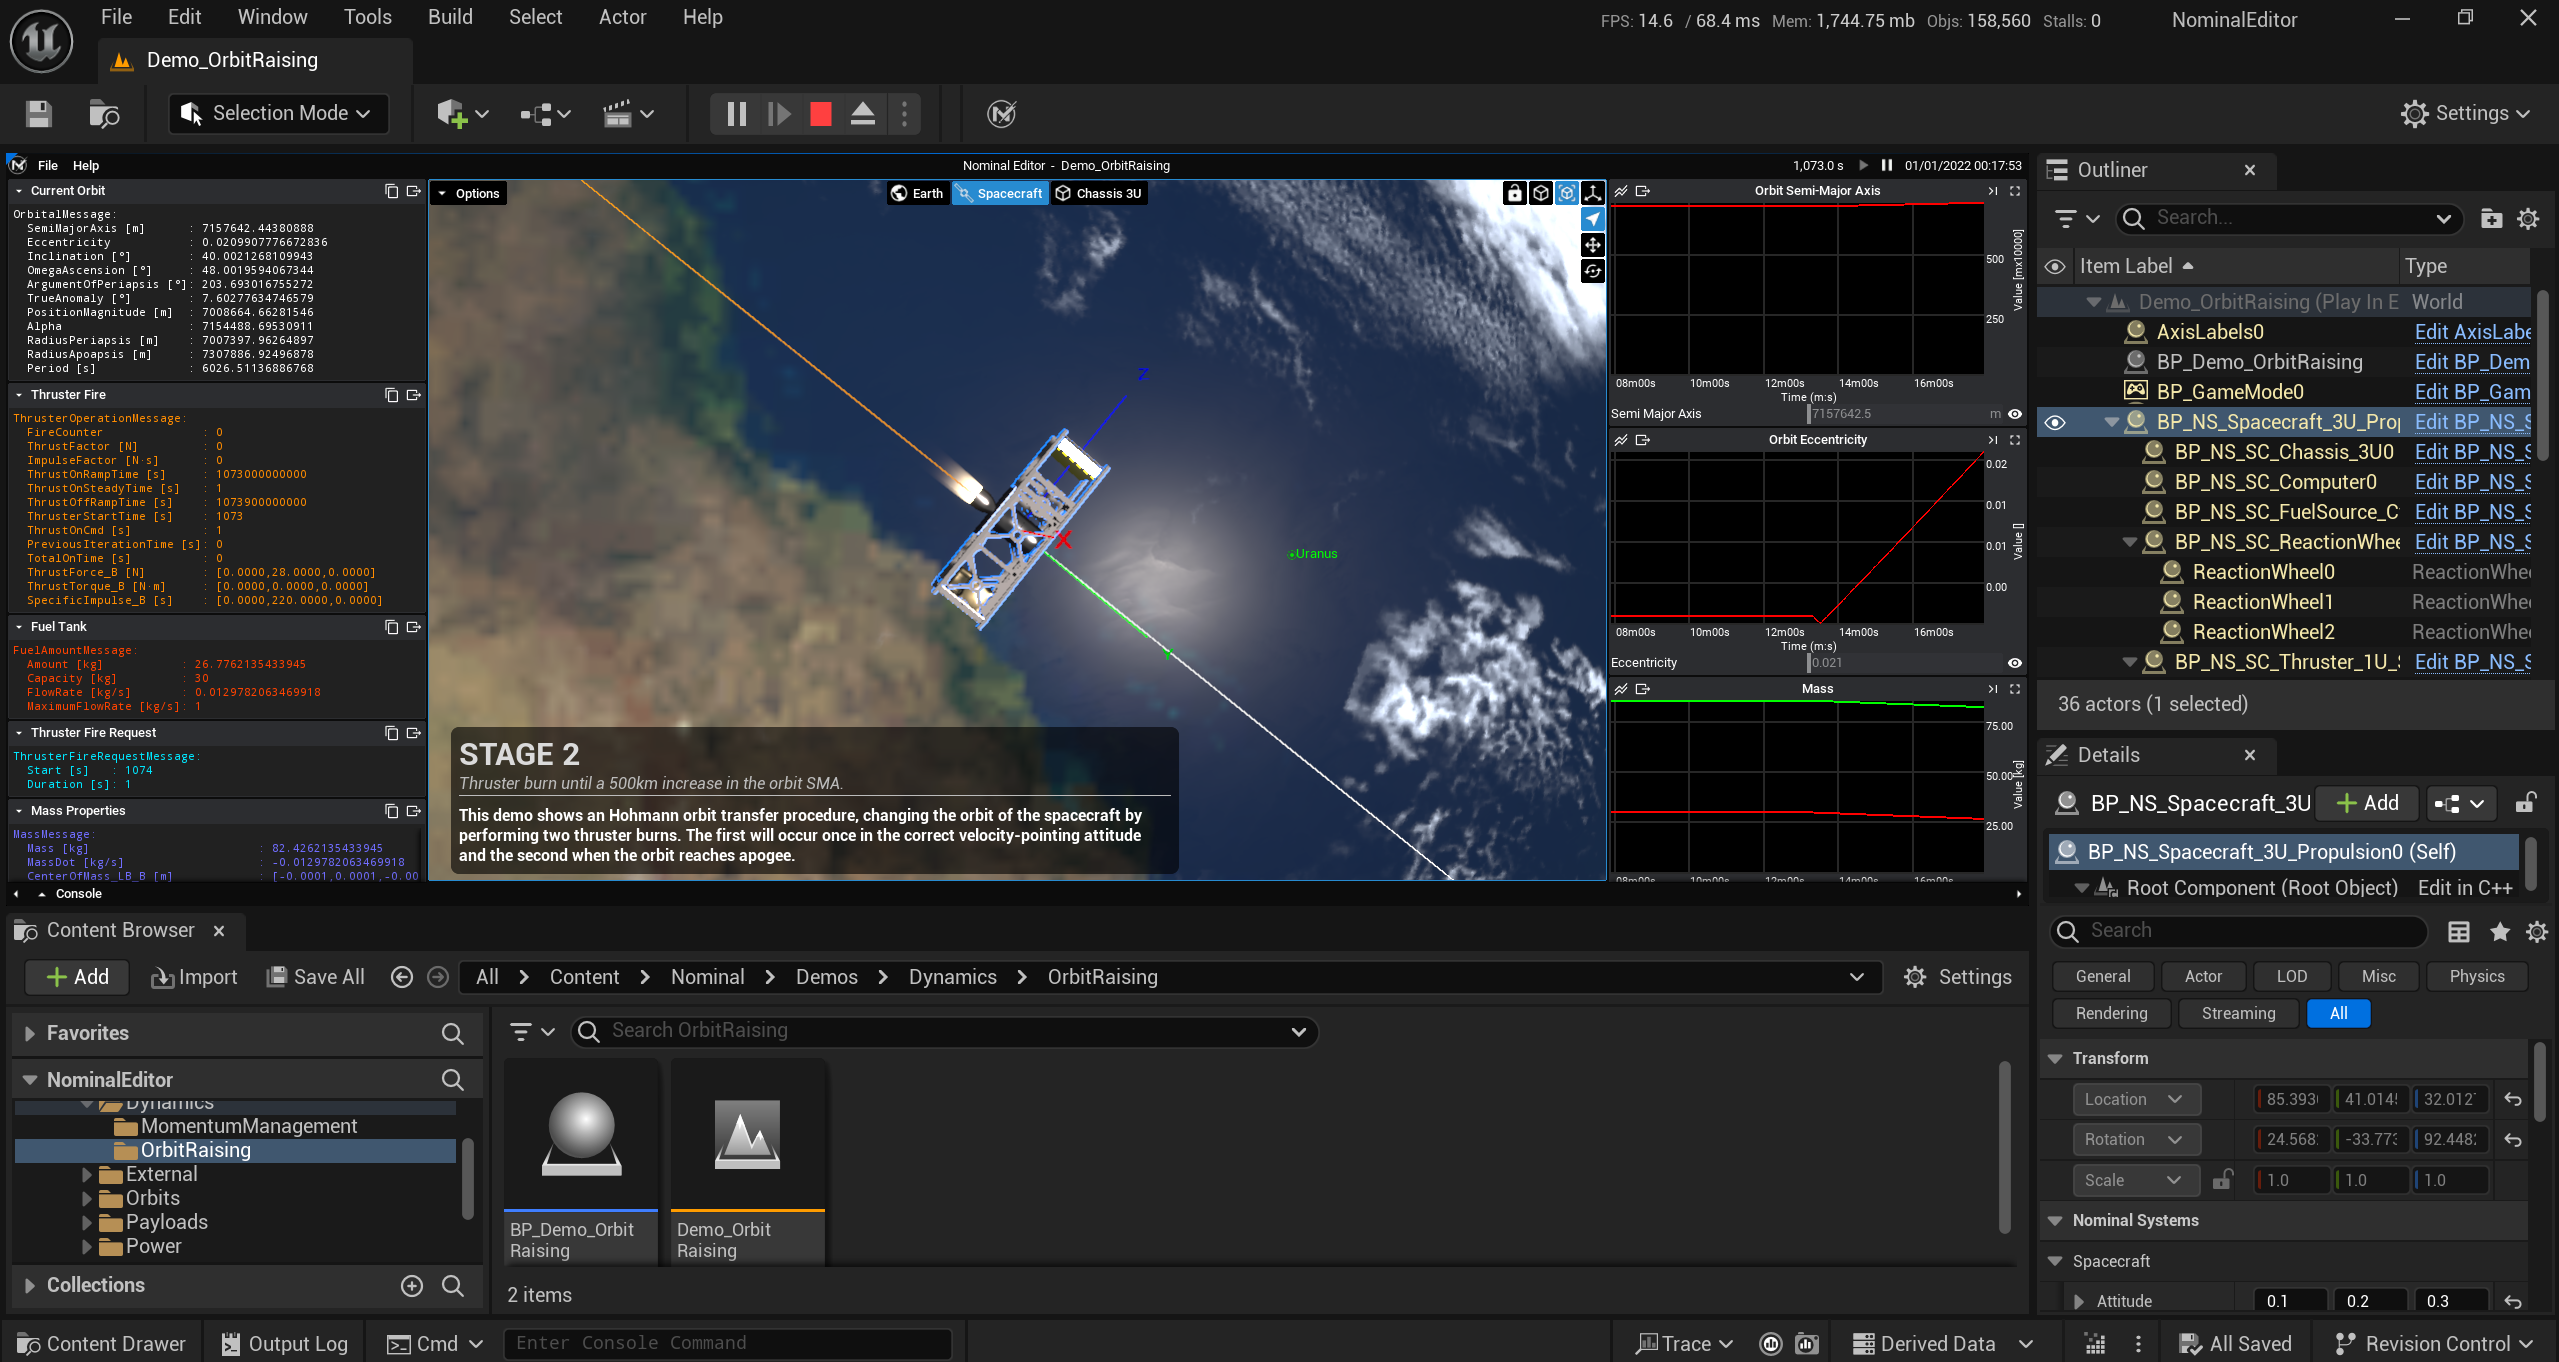Collapse the Mass Properties panel
Screen dimensions: 2559x1362
coord(19,811)
